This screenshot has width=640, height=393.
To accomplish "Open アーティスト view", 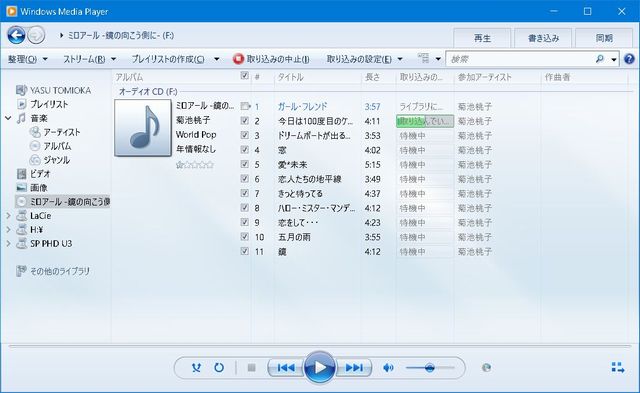I will pos(61,132).
